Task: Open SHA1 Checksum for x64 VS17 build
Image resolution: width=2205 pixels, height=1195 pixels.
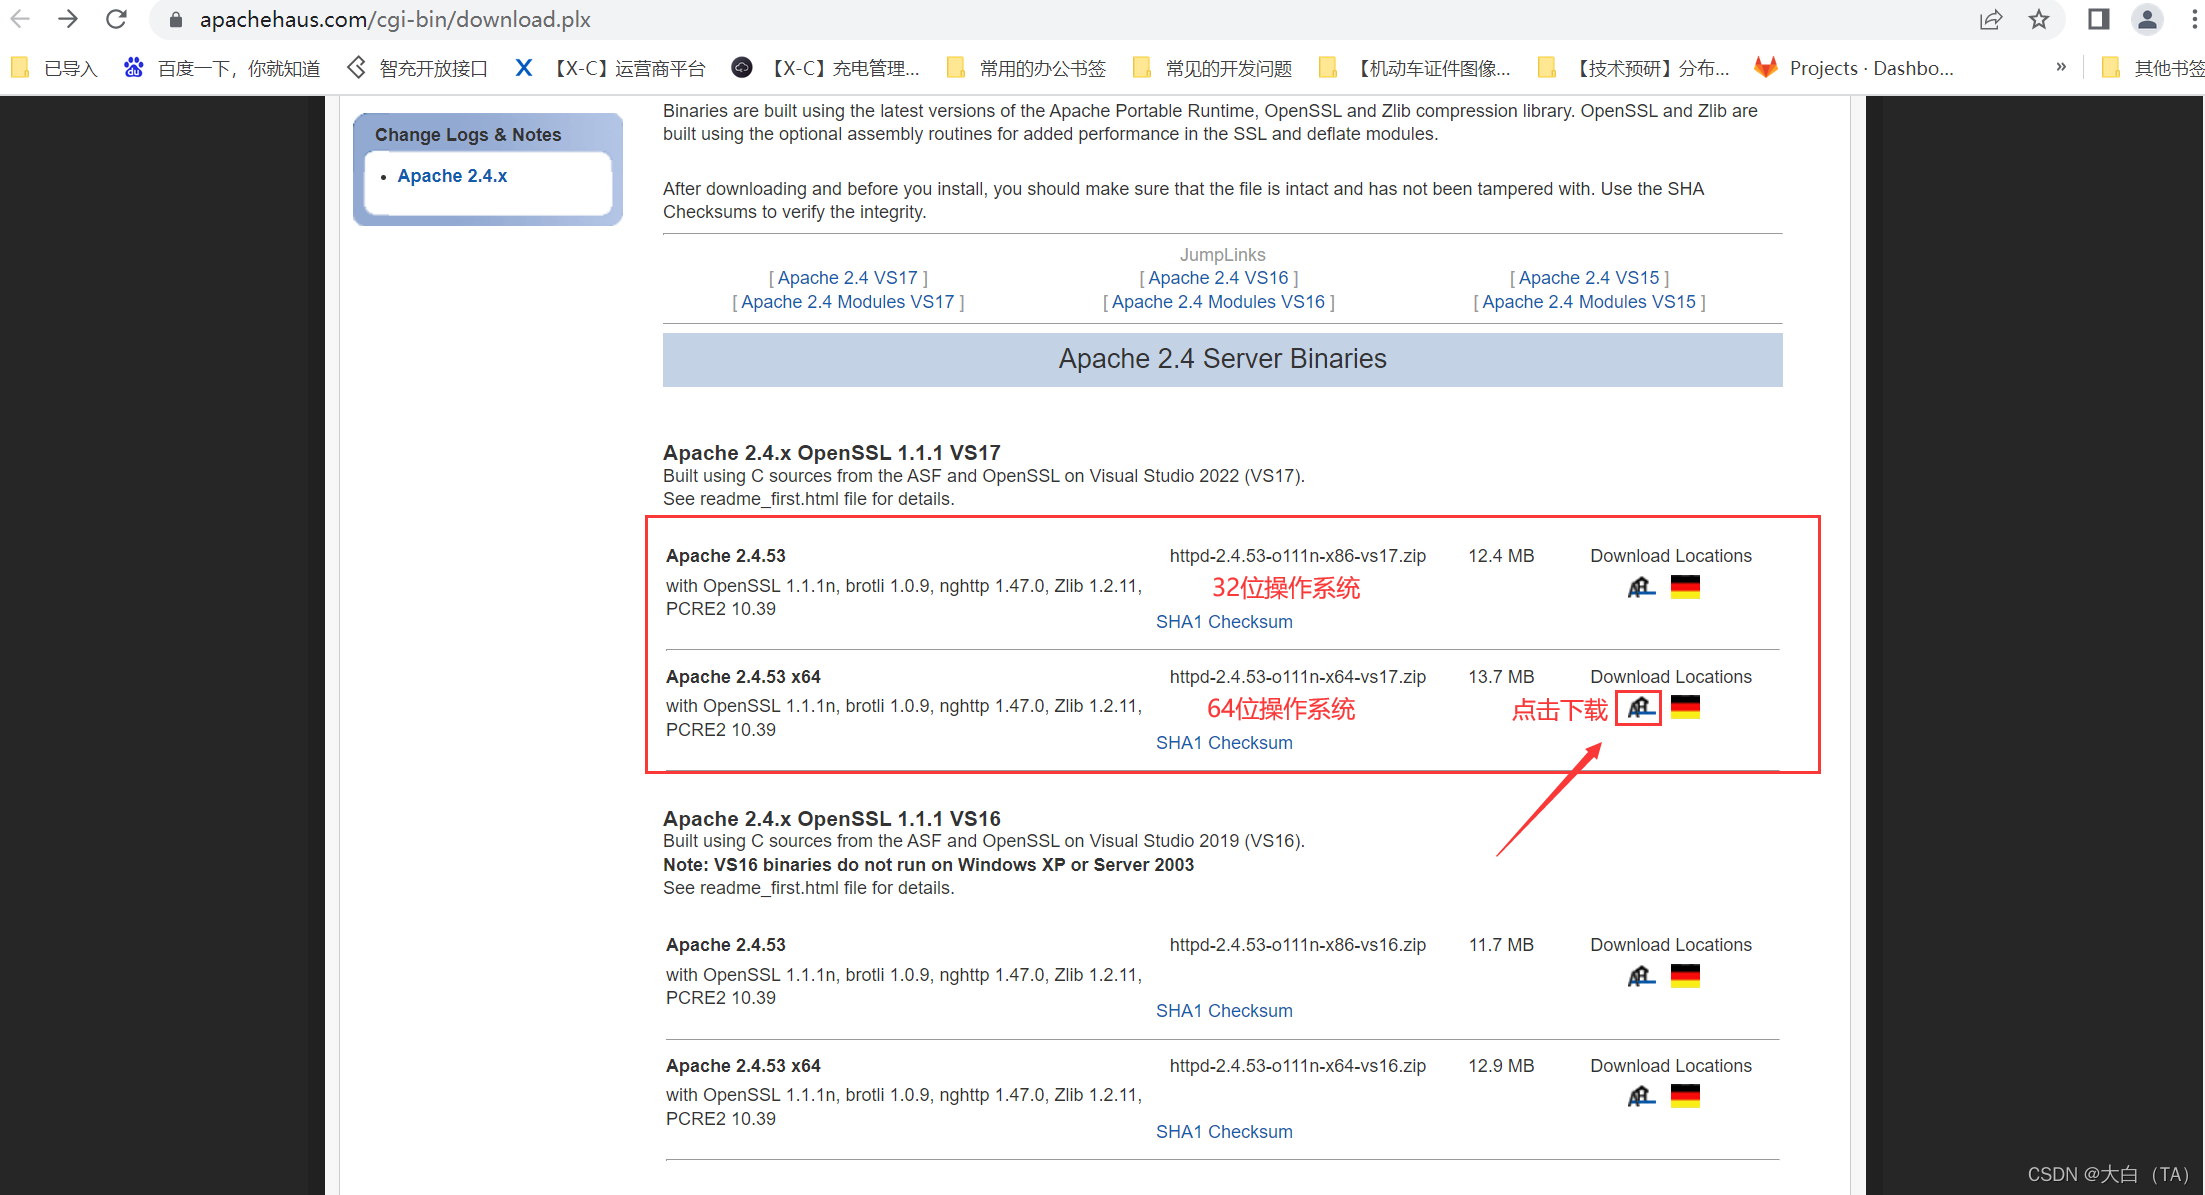Action: click(1224, 743)
